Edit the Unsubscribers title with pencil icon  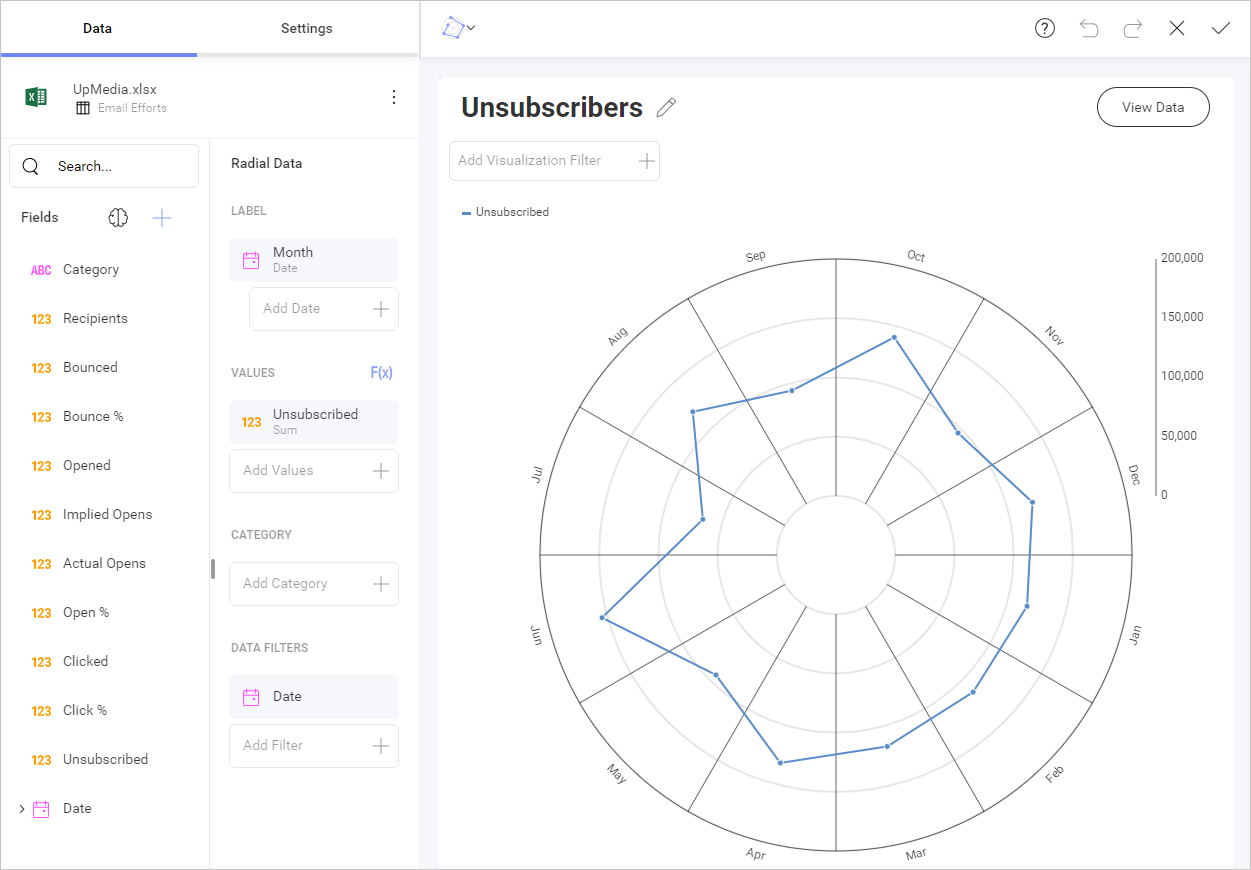tap(666, 108)
